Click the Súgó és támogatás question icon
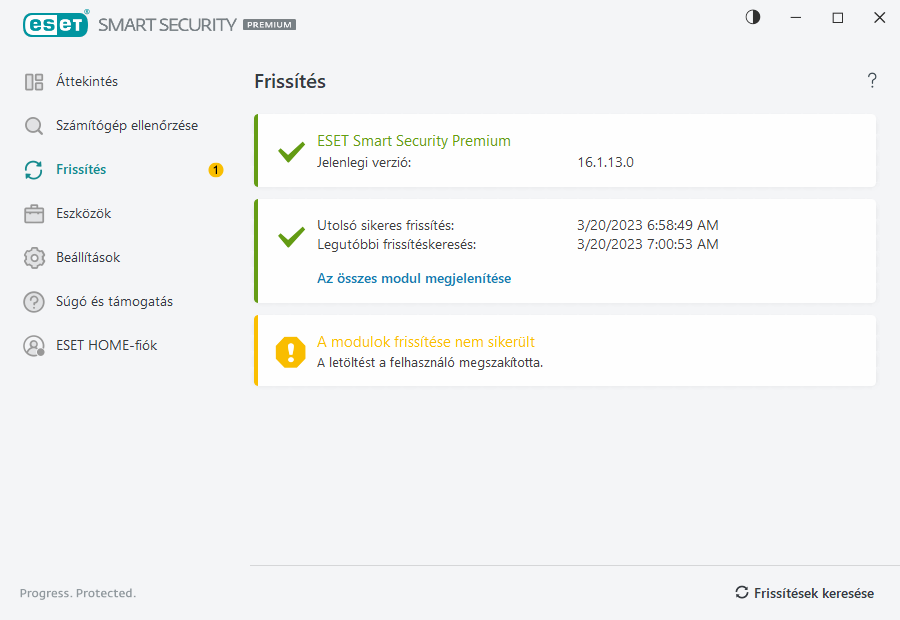This screenshot has height=620, width=900. click(x=34, y=302)
